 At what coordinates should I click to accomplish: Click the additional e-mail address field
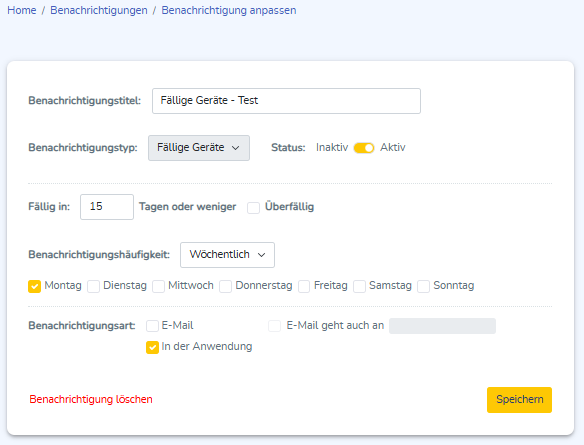coord(442,326)
